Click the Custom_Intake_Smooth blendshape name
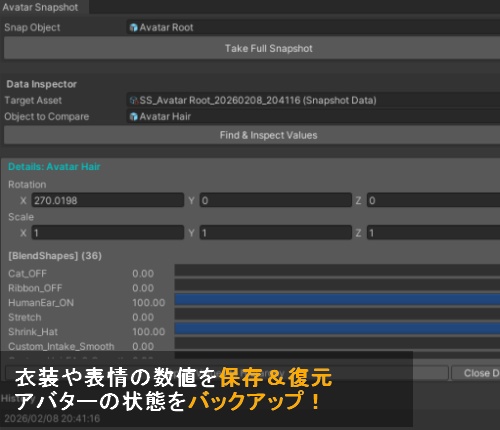Image resolution: width=500 pixels, height=430 pixels. coord(61,346)
